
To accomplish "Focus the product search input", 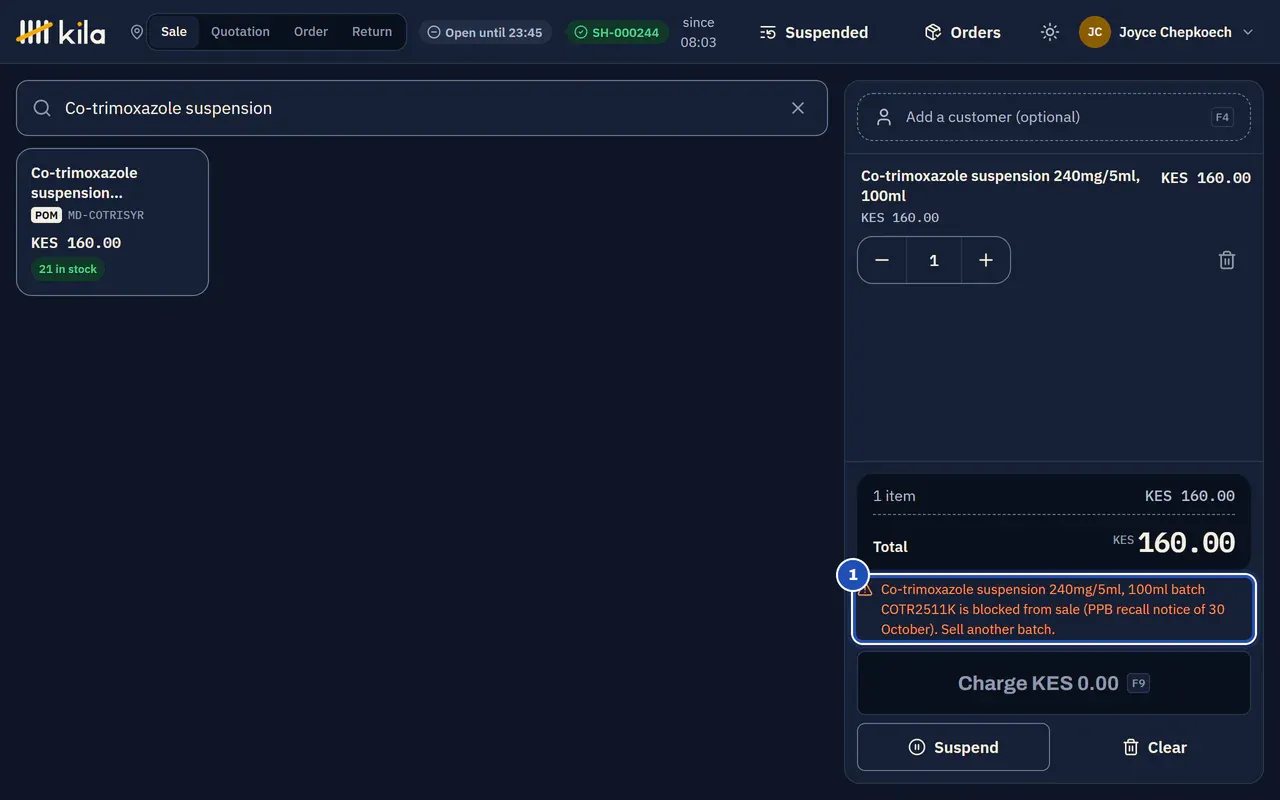I will pos(420,108).
